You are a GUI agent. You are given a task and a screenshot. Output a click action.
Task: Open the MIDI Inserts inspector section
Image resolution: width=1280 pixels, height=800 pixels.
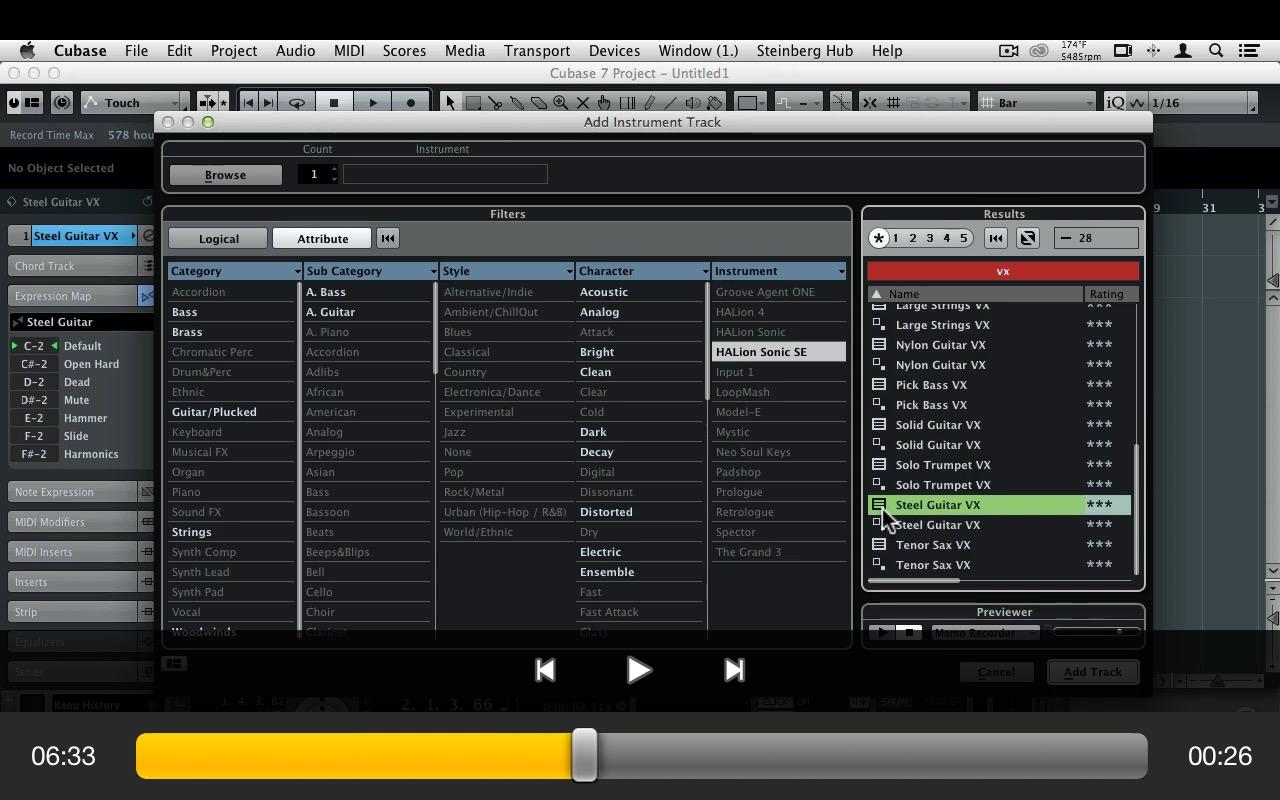pyautogui.click(x=73, y=552)
